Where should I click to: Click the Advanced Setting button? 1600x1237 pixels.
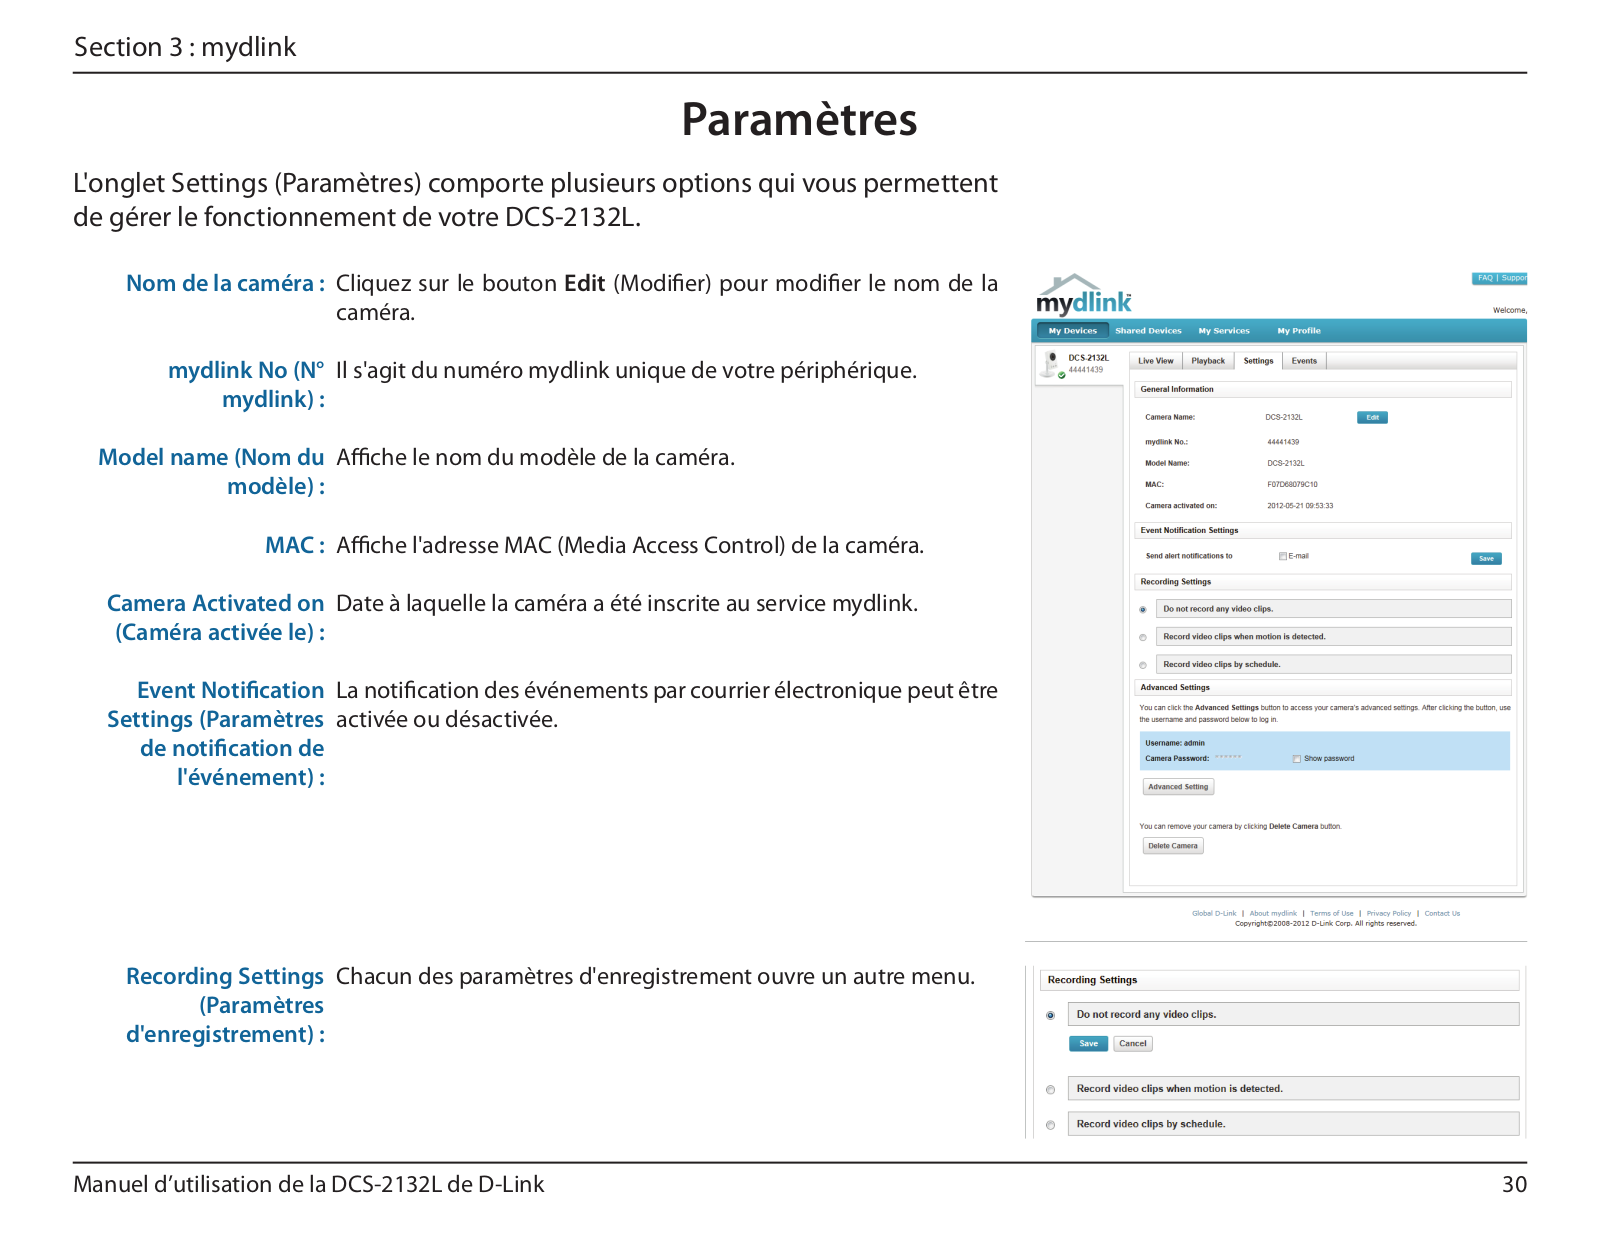(1178, 787)
